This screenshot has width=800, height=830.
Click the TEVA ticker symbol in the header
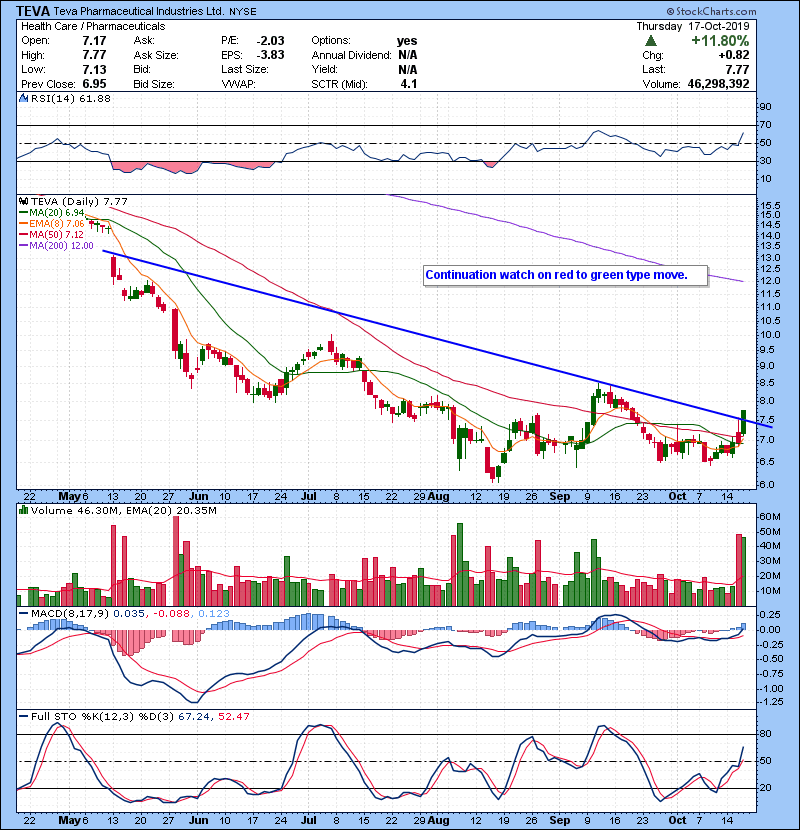(33, 11)
